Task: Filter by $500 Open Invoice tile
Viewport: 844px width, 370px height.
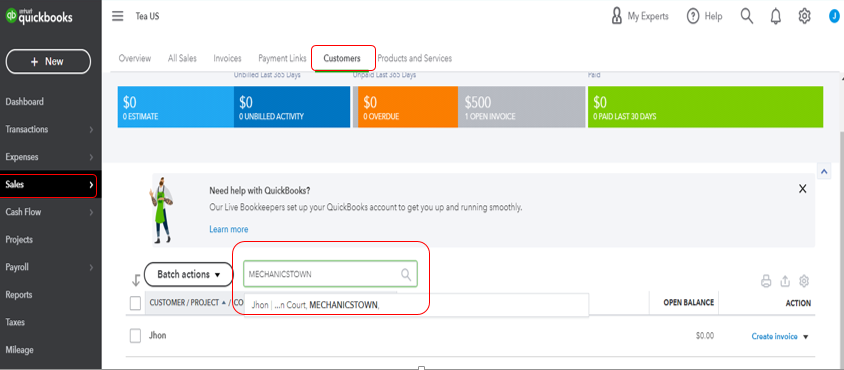Action: point(522,107)
